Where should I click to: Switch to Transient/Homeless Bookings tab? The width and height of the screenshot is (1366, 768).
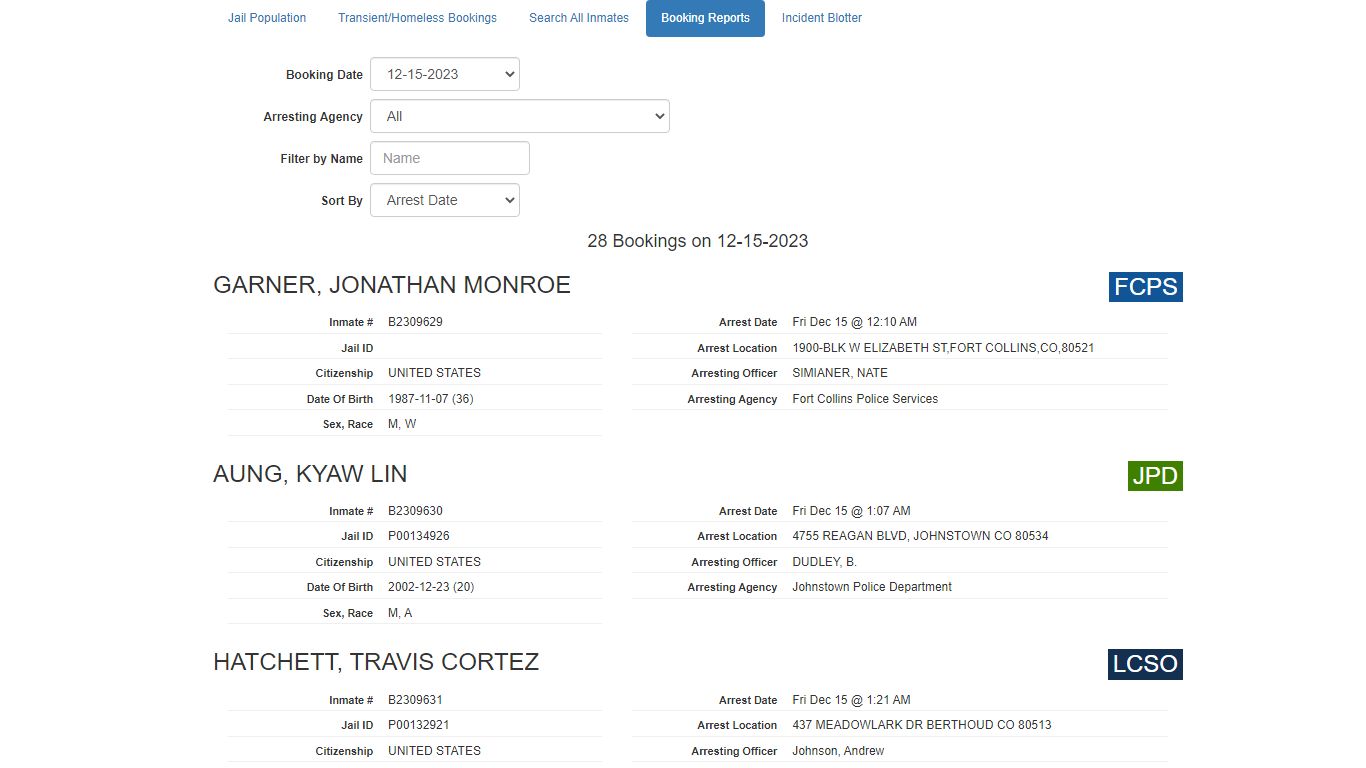click(417, 18)
